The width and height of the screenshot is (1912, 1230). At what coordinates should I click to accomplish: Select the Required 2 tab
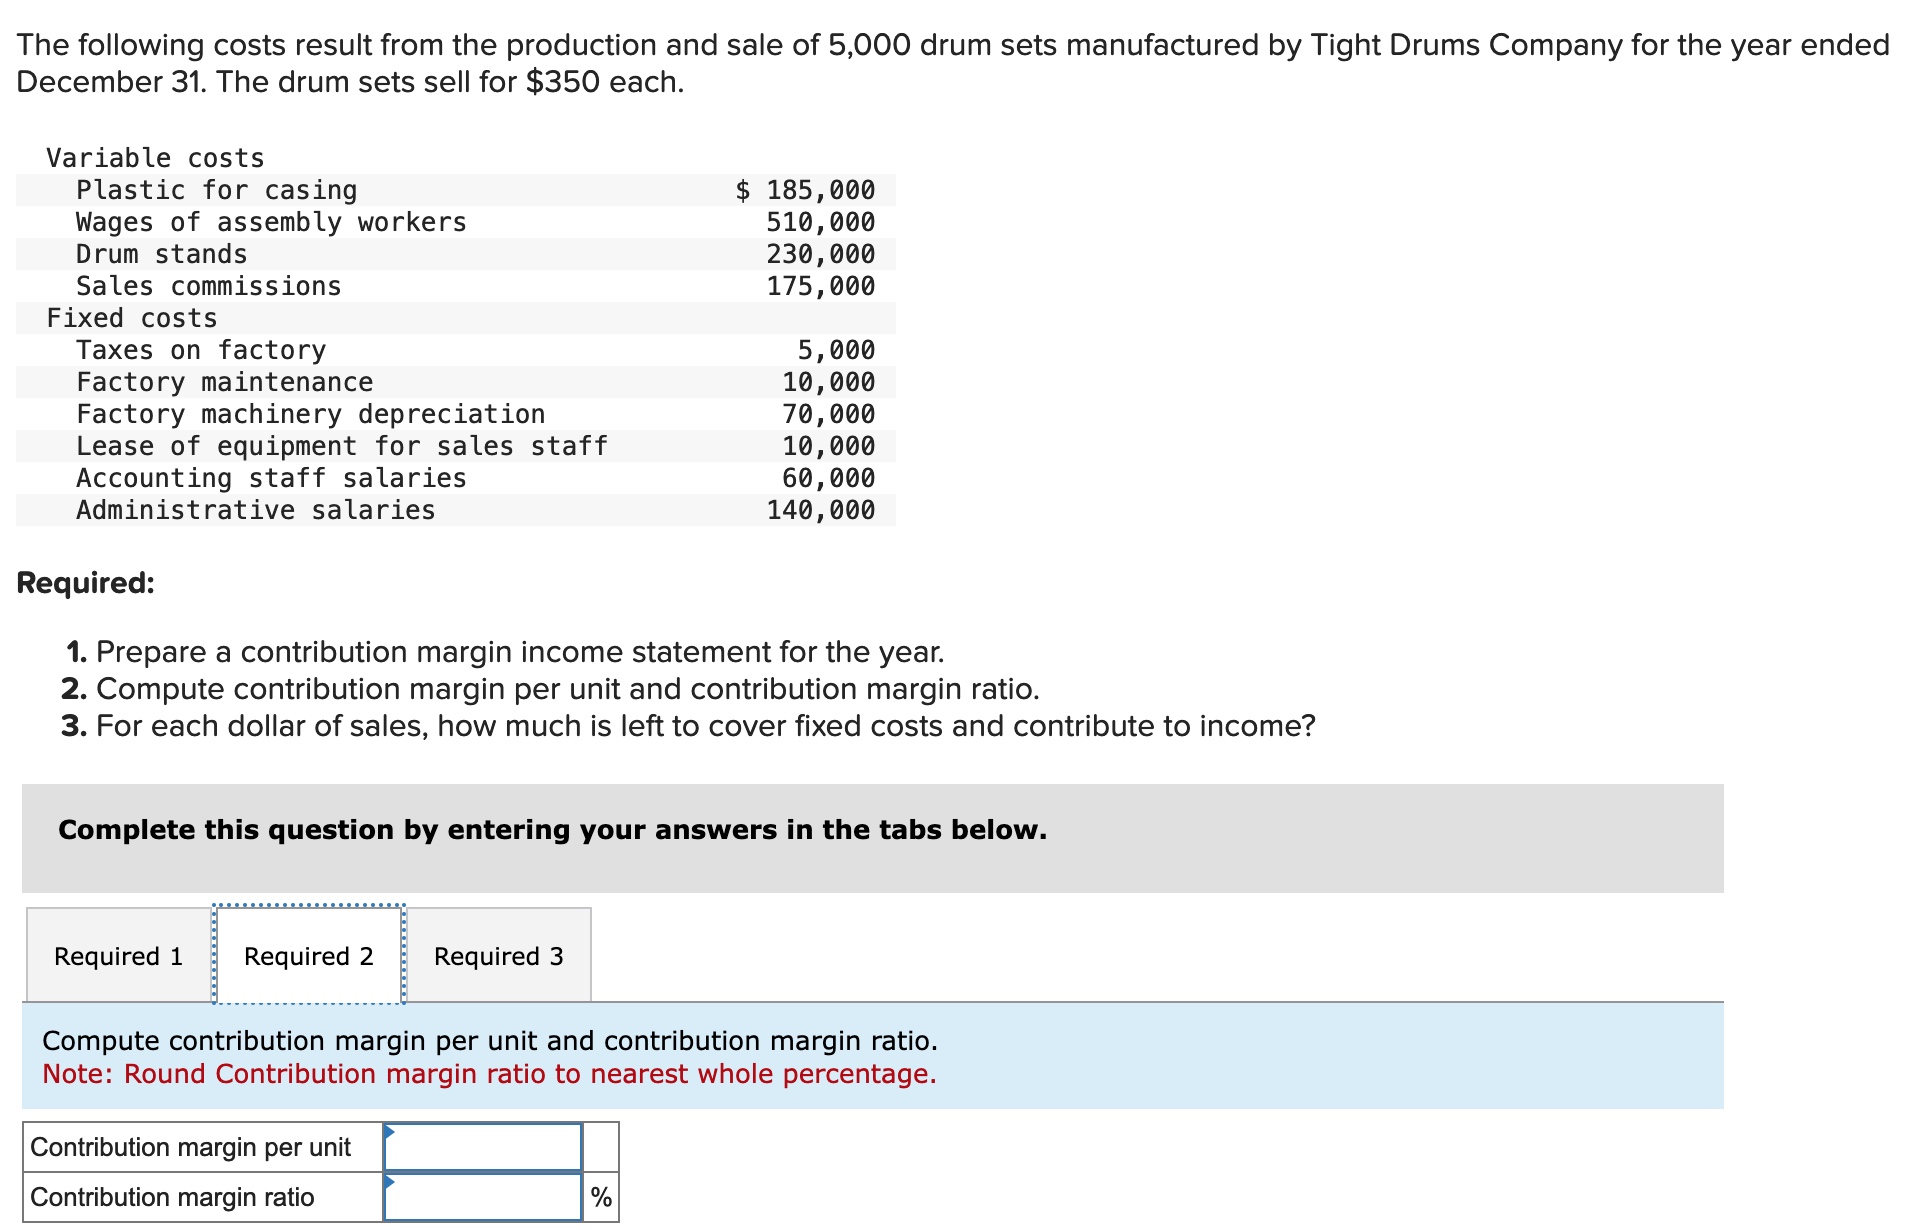pos(309,956)
